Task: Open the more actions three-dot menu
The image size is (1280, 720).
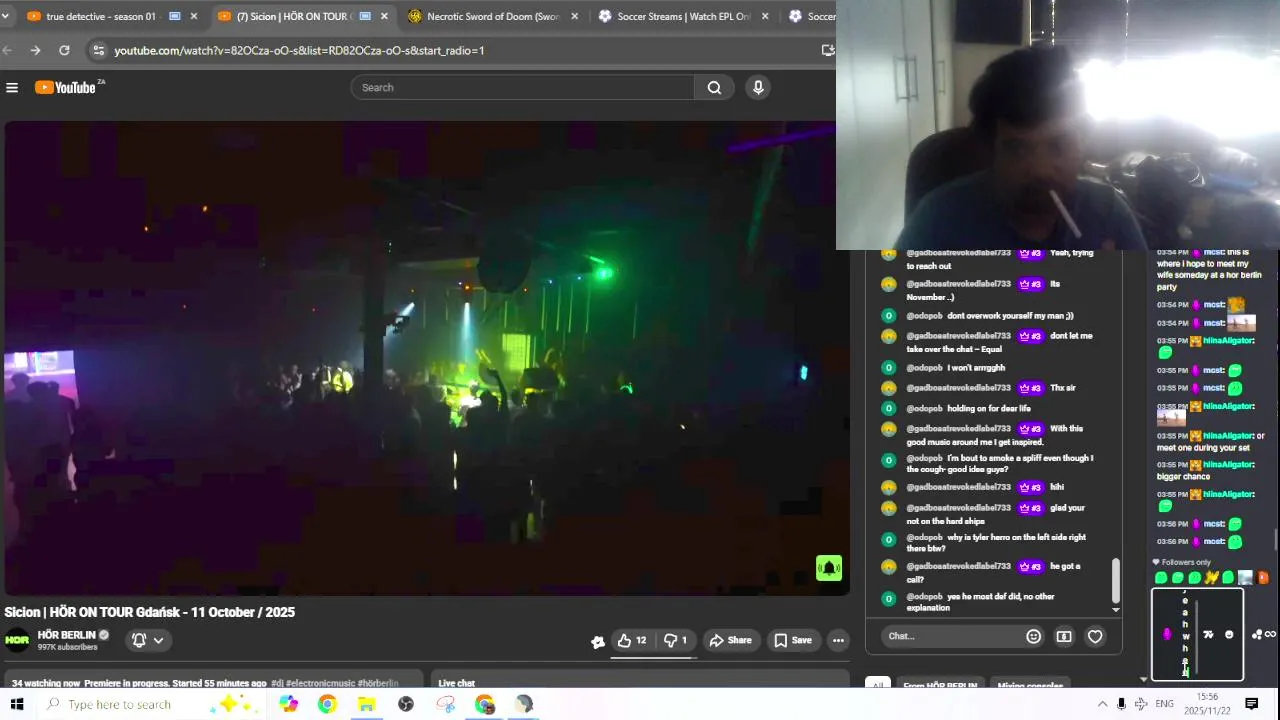Action: pos(838,640)
